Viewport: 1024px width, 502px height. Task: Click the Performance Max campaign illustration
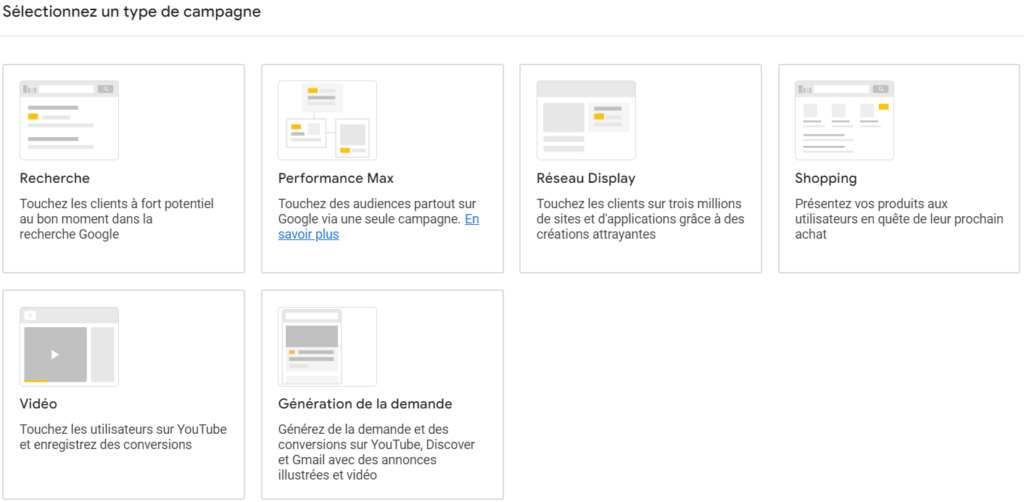click(327, 120)
